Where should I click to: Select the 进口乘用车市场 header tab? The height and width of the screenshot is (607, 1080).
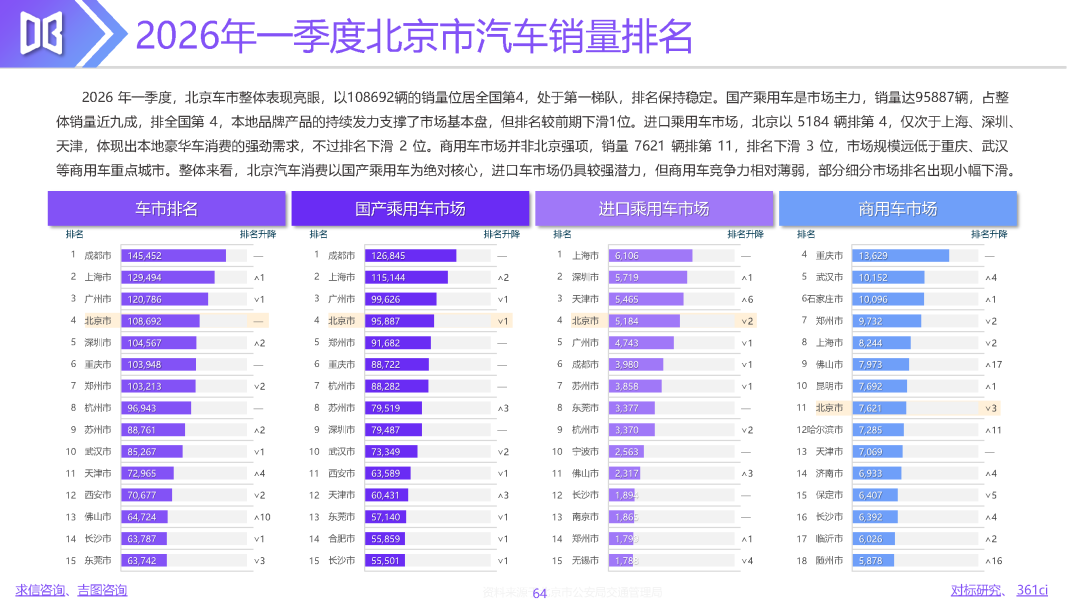[654, 209]
